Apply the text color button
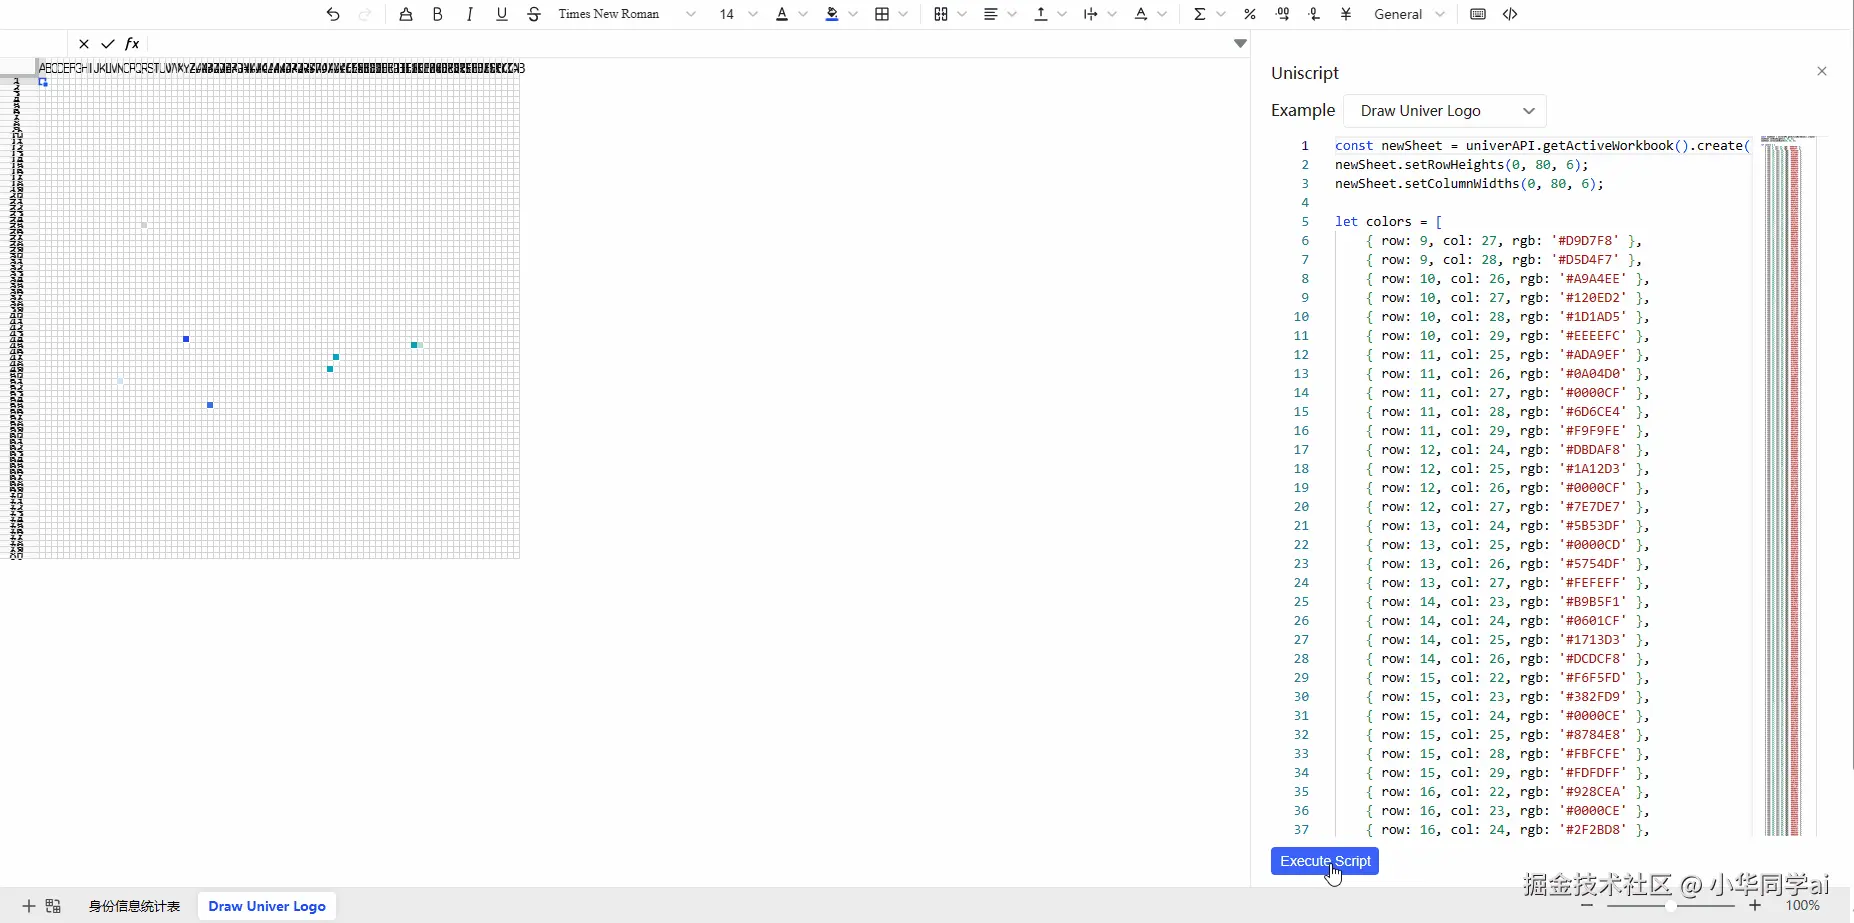Viewport: 1854px width, 923px height. [782, 14]
